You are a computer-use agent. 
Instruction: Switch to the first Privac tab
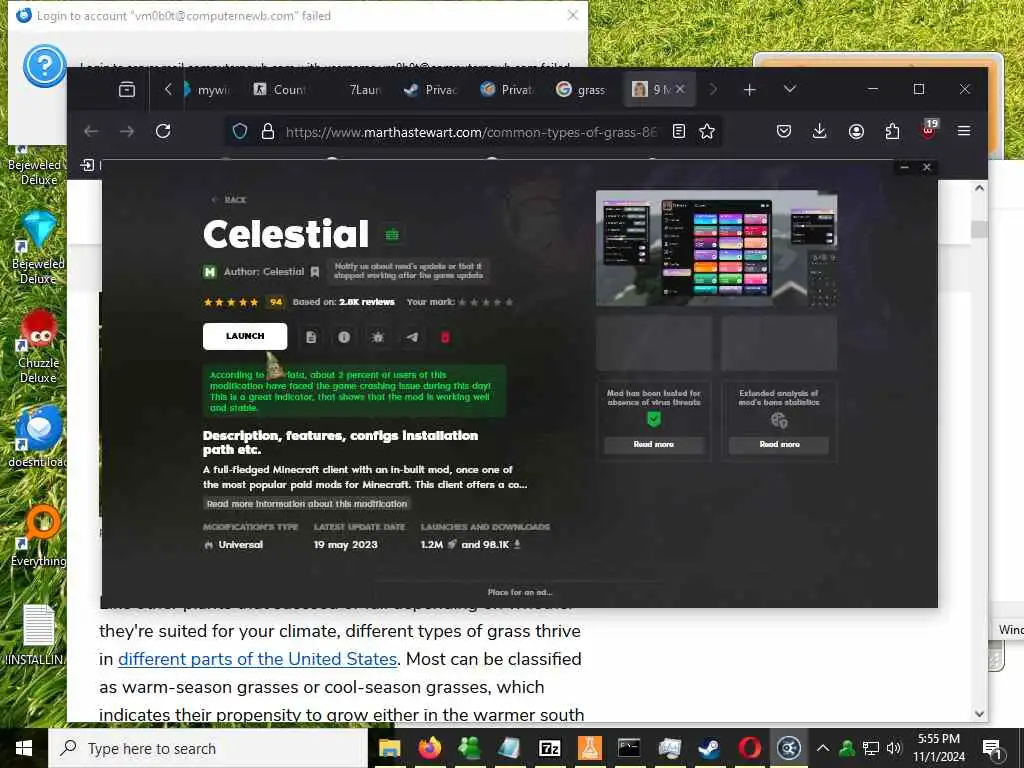430,89
